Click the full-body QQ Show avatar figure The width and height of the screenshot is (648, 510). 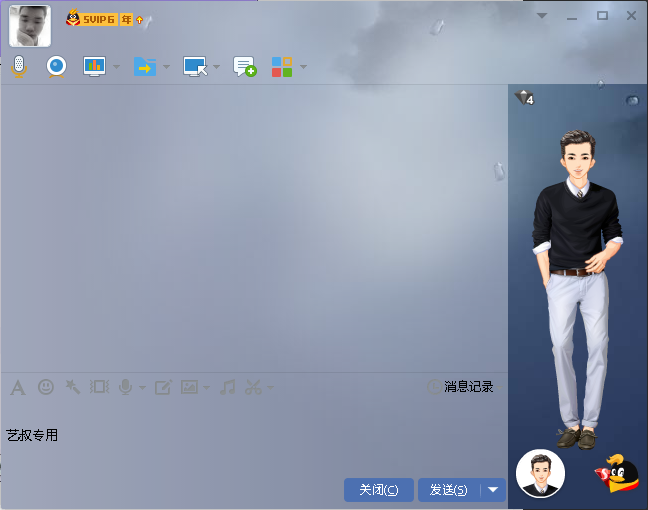577,289
